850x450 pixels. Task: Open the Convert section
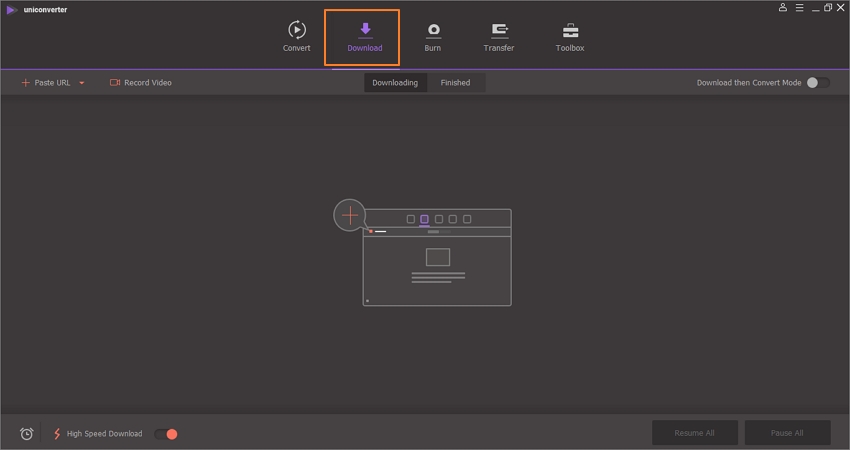(297, 36)
